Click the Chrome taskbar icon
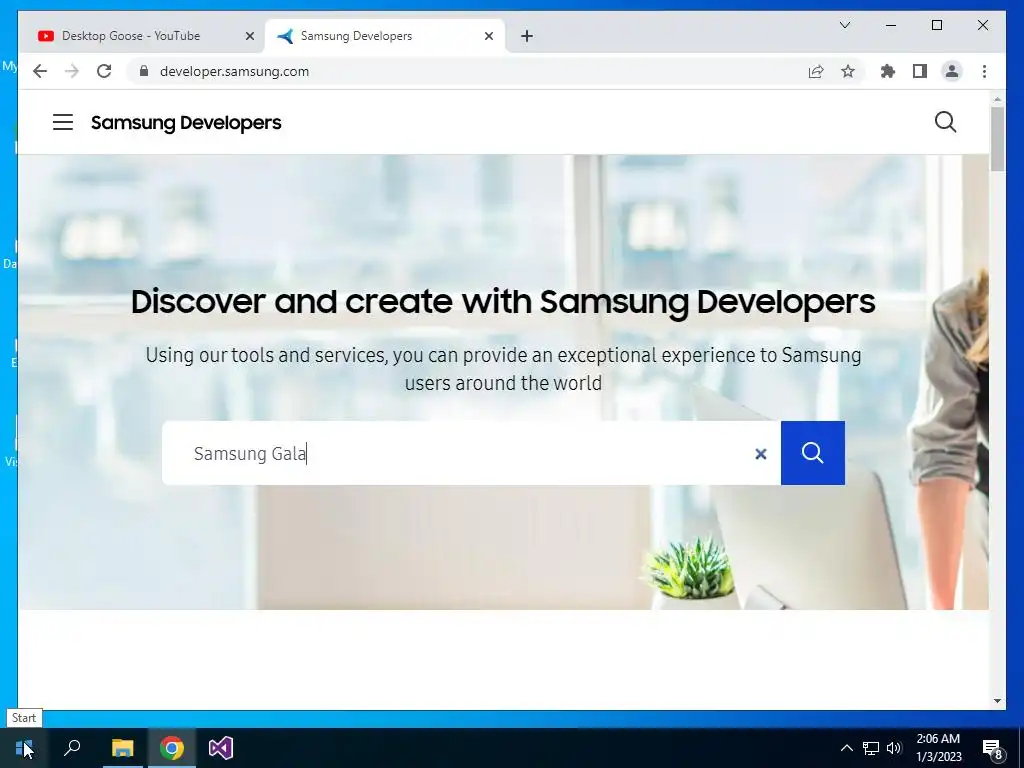 [172, 748]
